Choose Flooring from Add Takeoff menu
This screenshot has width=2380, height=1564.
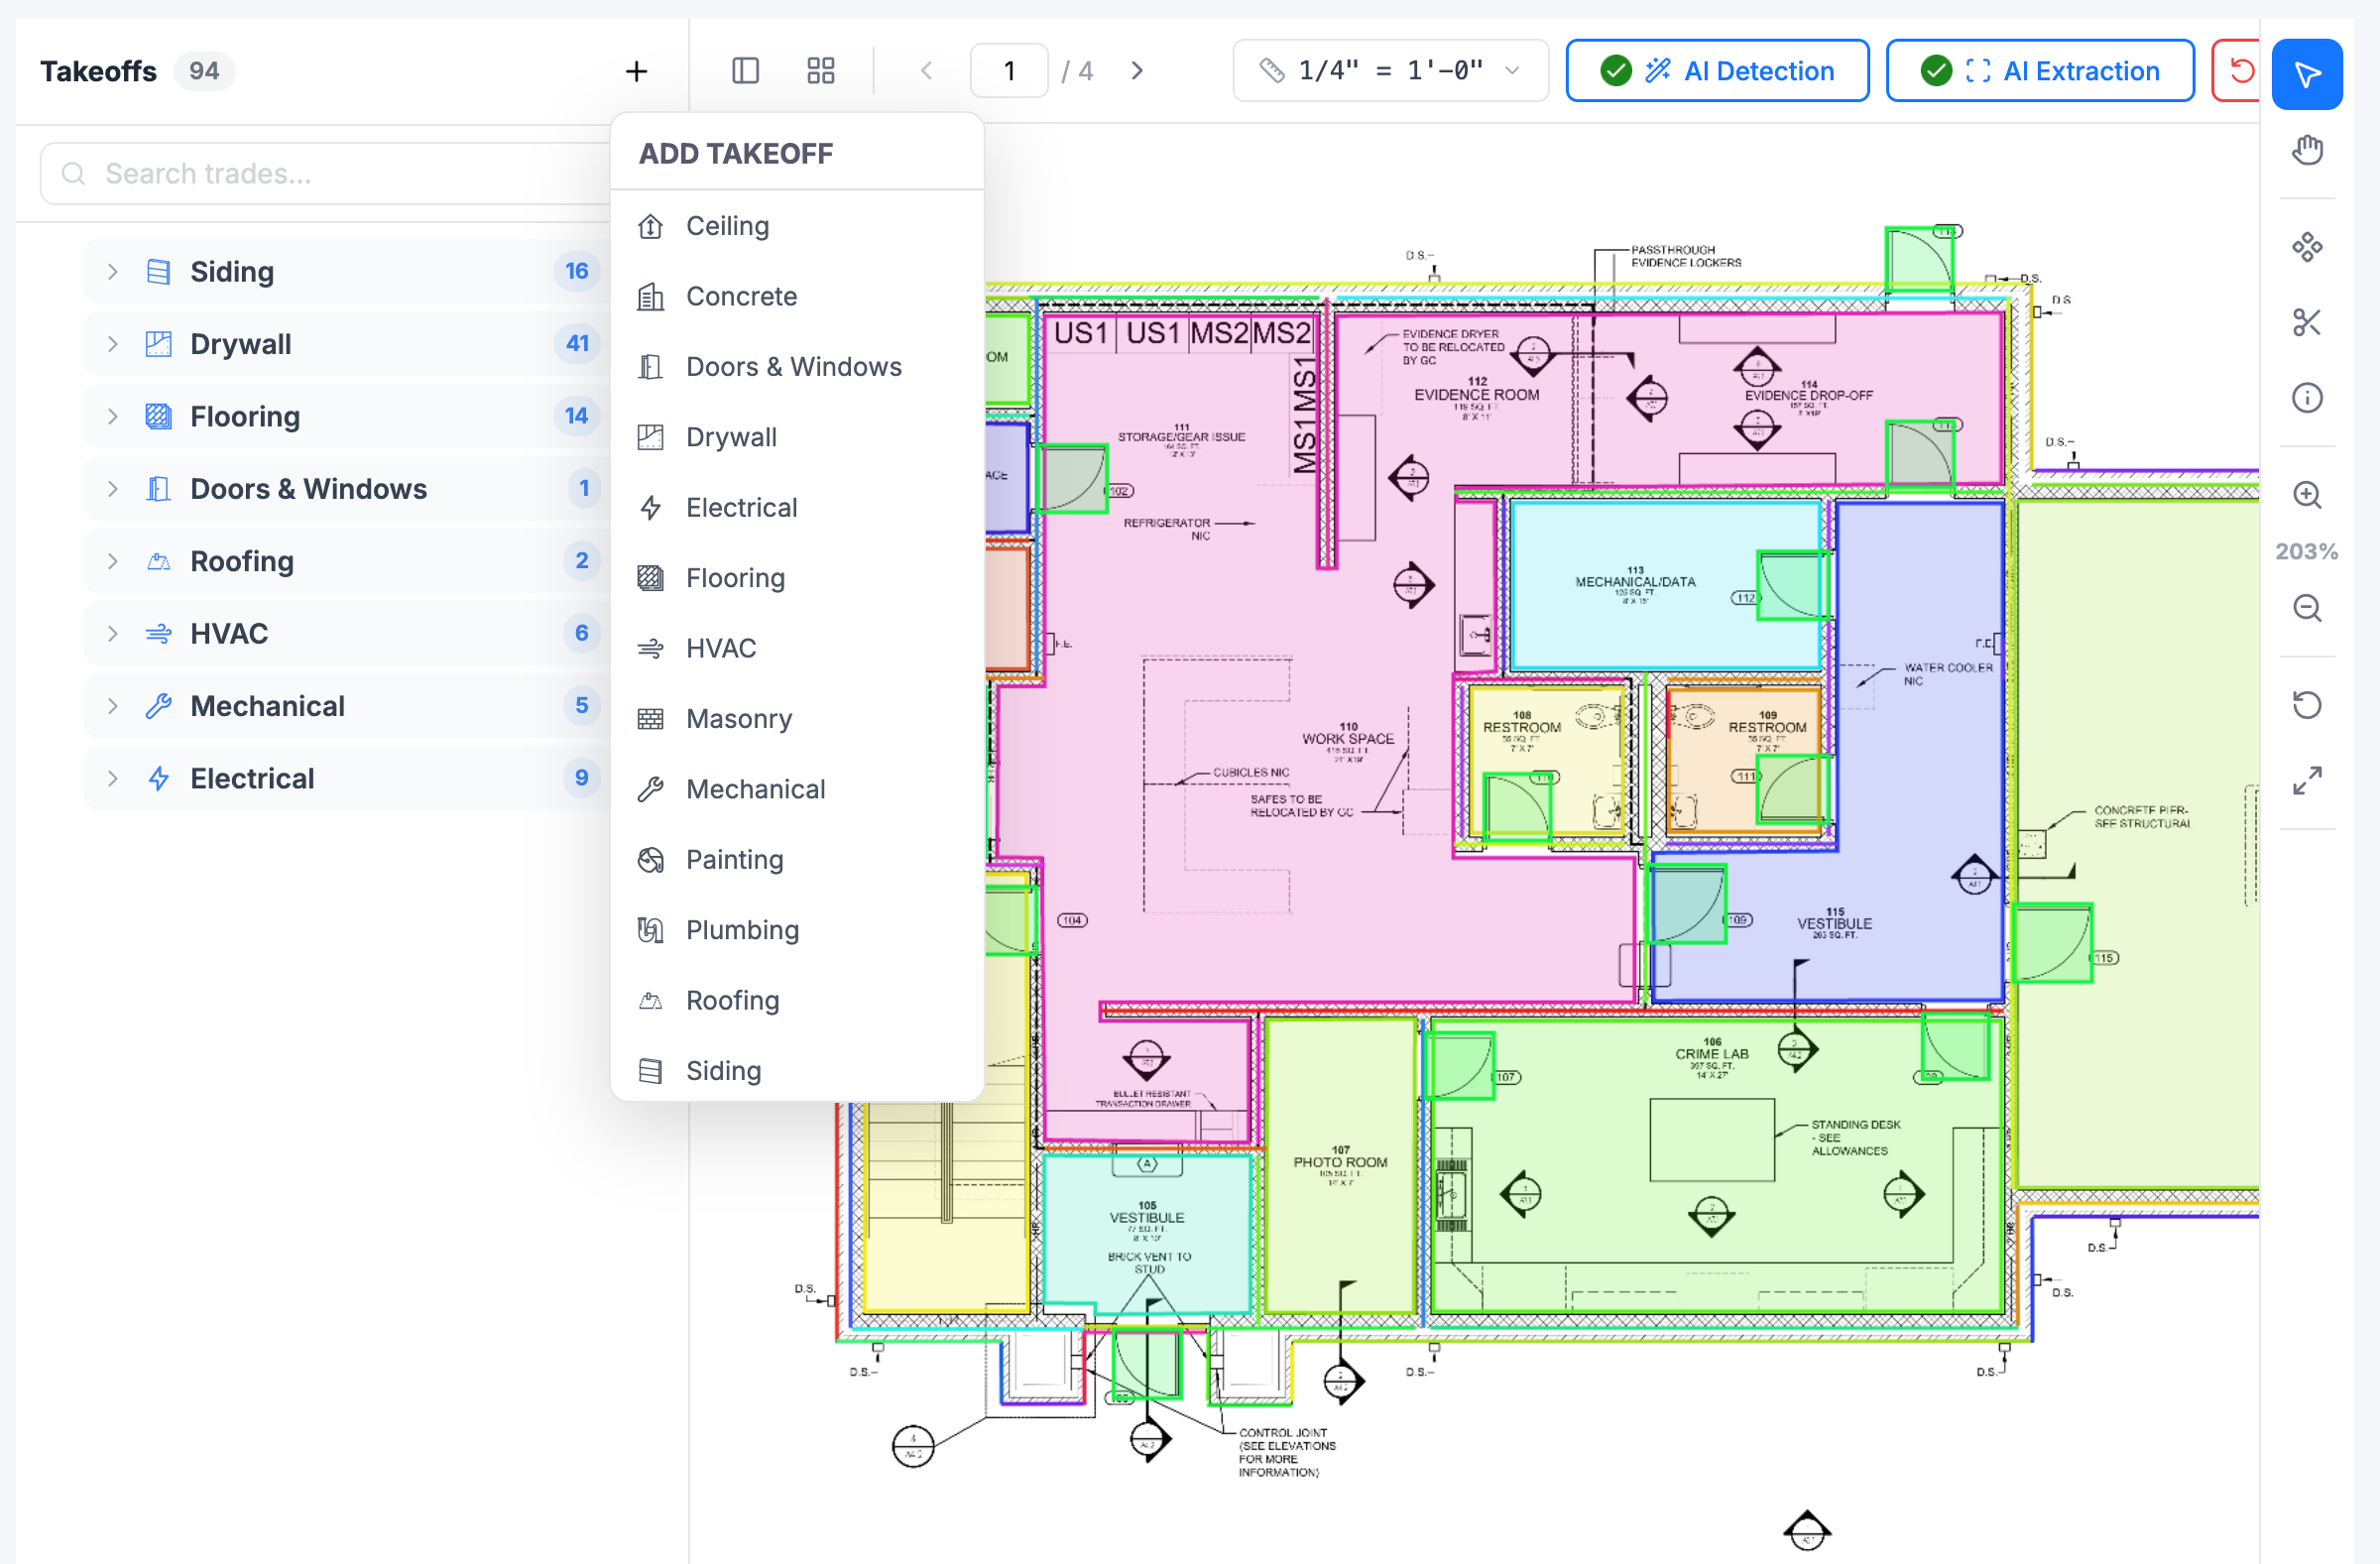click(x=797, y=578)
